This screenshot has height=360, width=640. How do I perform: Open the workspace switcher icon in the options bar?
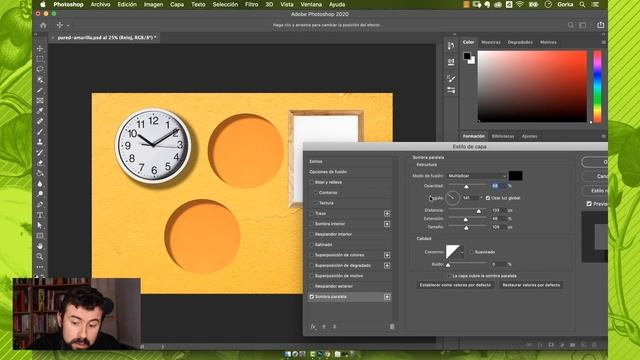(x=583, y=25)
